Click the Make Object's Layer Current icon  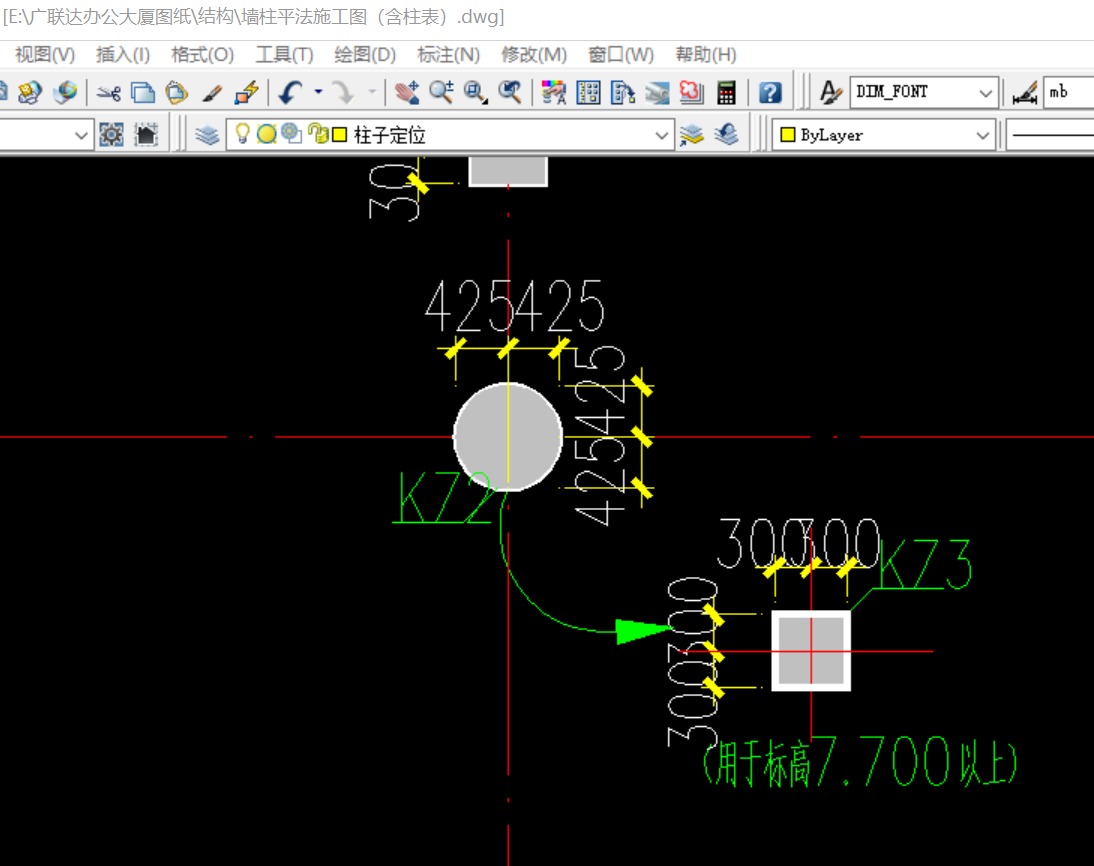[691, 134]
